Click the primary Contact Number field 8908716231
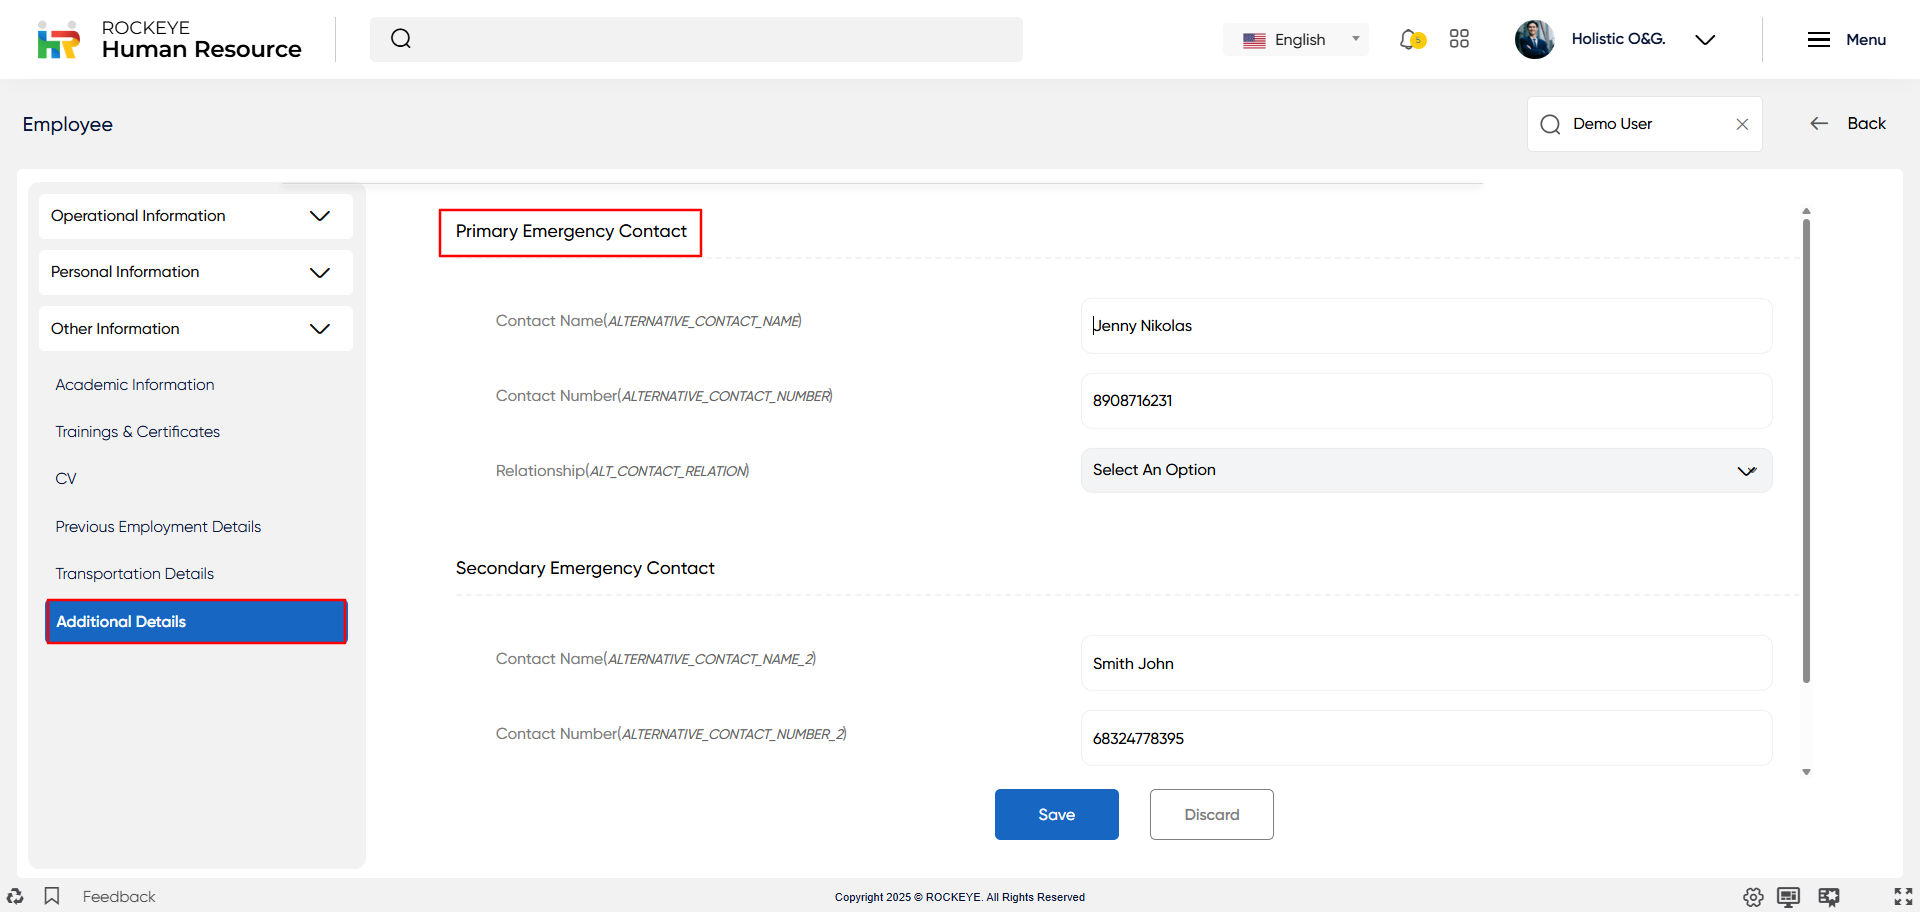Screen dimensions: 1920x912 pos(1426,401)
